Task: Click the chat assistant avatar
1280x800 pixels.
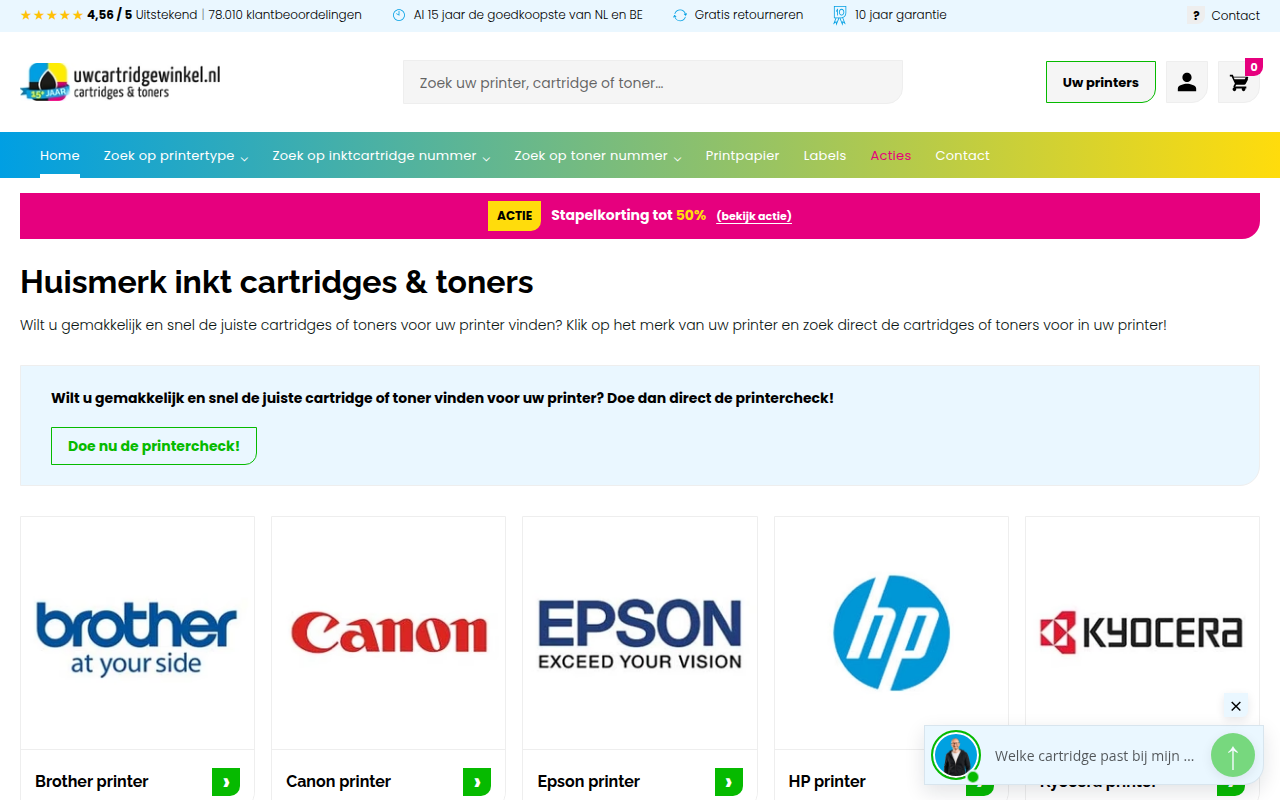Action: tap(956, 755)
